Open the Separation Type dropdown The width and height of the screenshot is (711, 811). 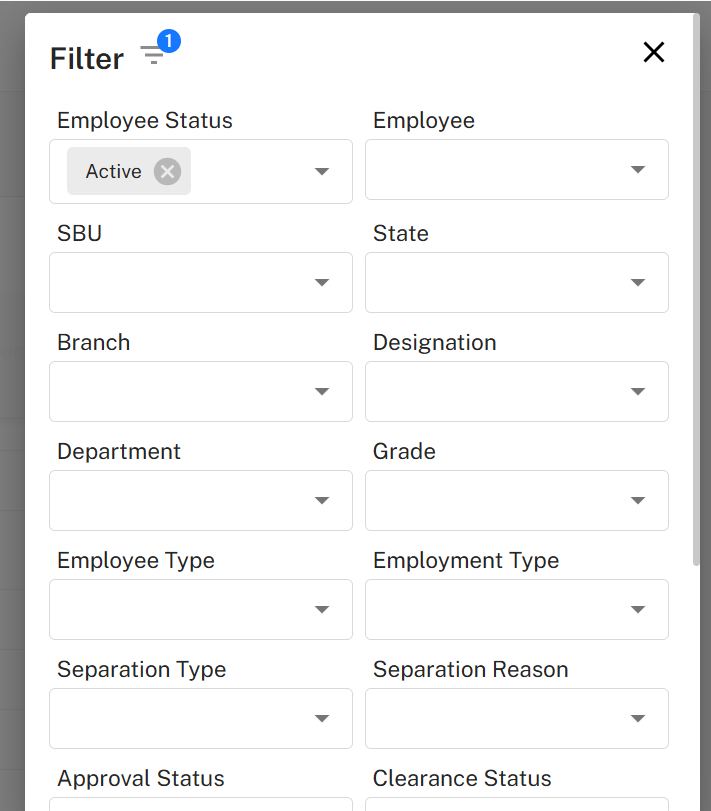click(322, 719)
